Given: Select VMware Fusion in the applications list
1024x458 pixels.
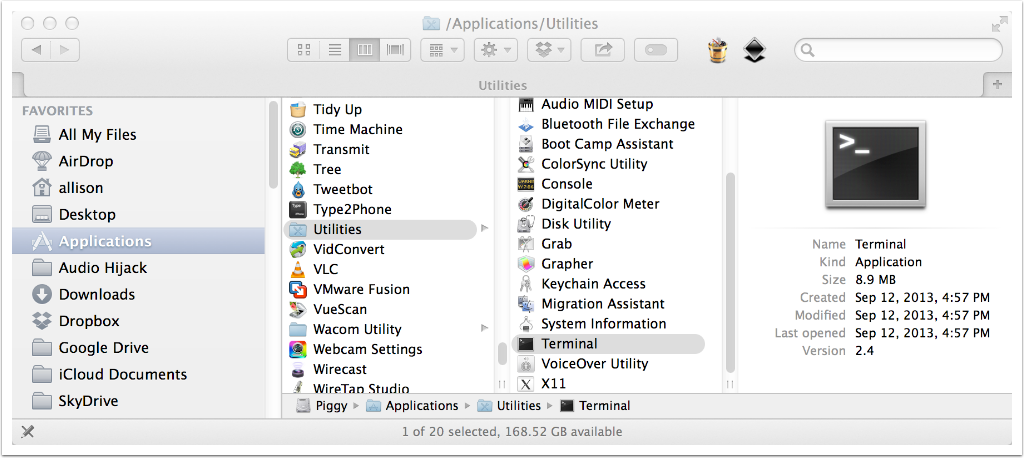Looking at the screenshot, I should (361, 289).
